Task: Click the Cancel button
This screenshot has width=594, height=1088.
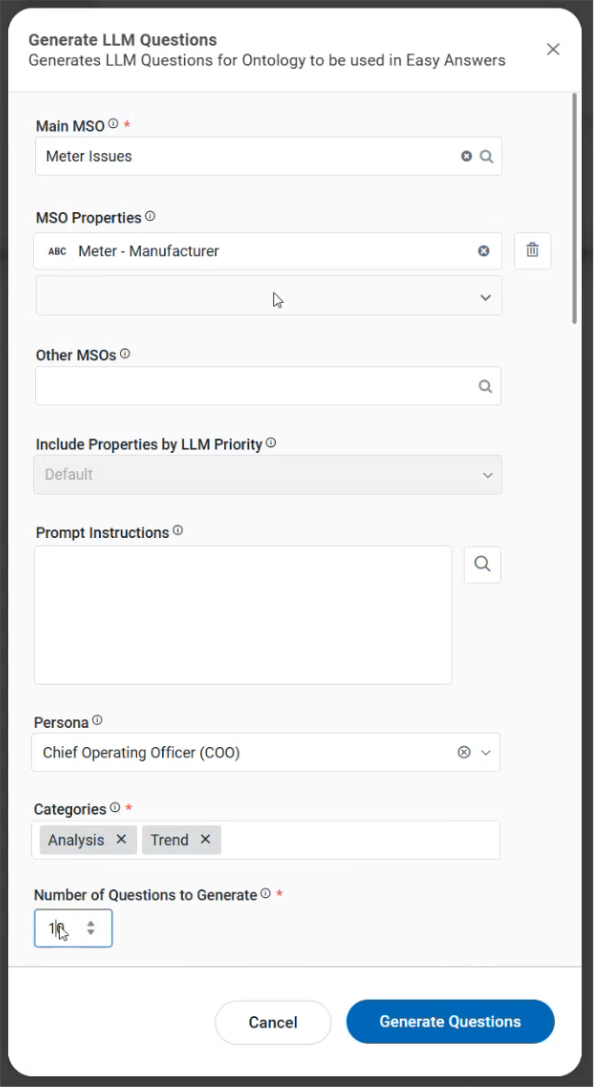Action: [273, 1022]
